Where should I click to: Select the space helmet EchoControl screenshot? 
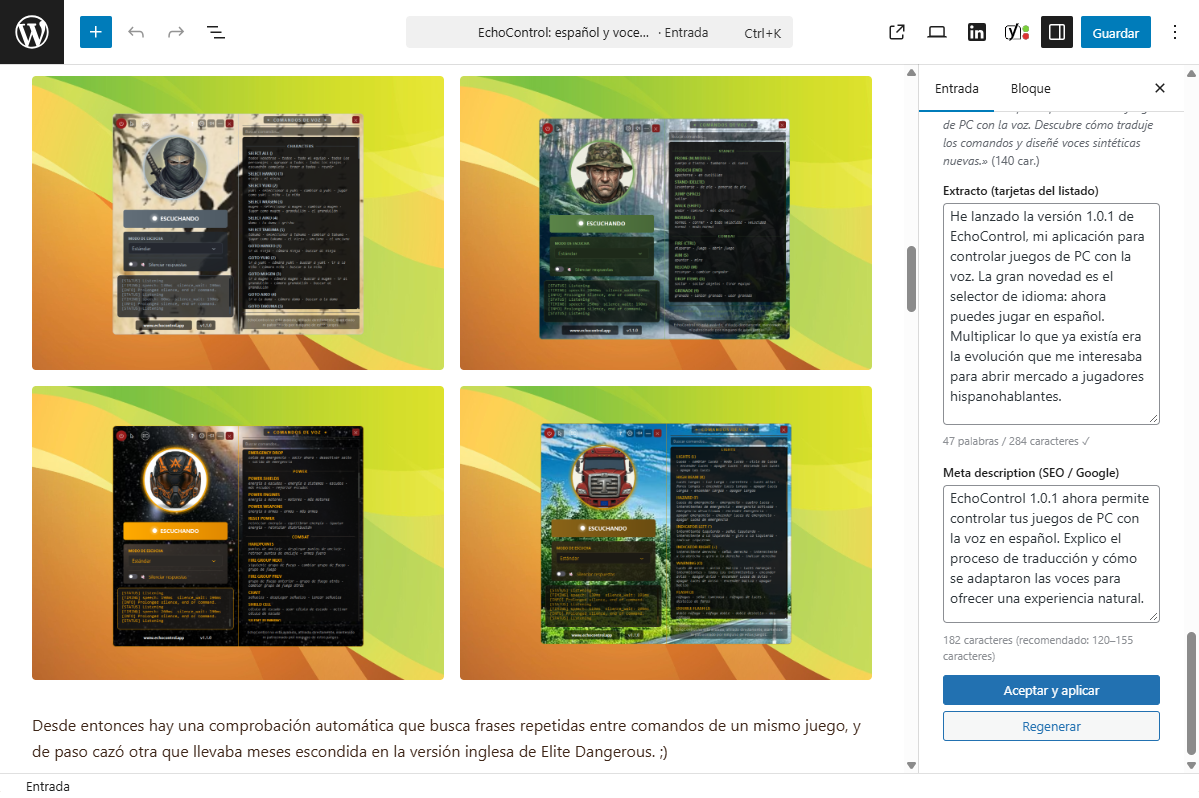coord(238,533)
